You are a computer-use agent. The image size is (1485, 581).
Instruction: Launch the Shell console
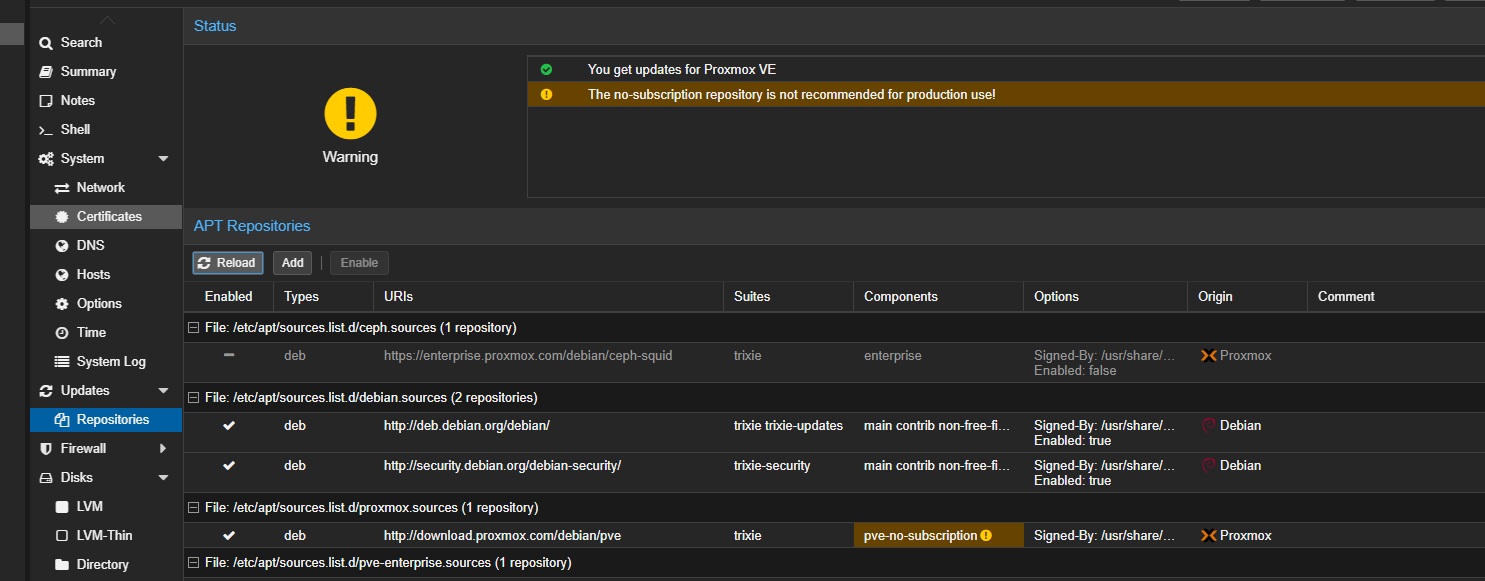106,130
